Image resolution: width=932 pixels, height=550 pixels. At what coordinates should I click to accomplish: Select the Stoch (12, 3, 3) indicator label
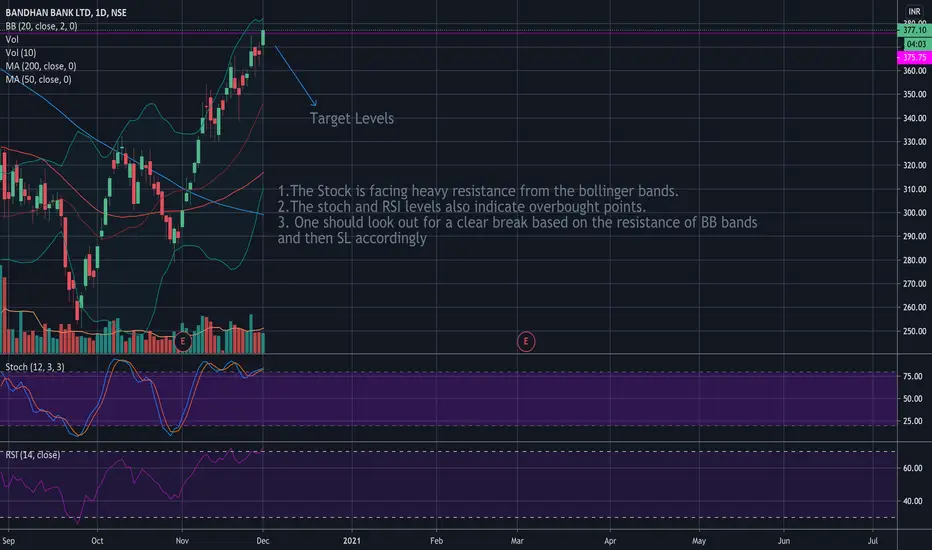(34, 367)
